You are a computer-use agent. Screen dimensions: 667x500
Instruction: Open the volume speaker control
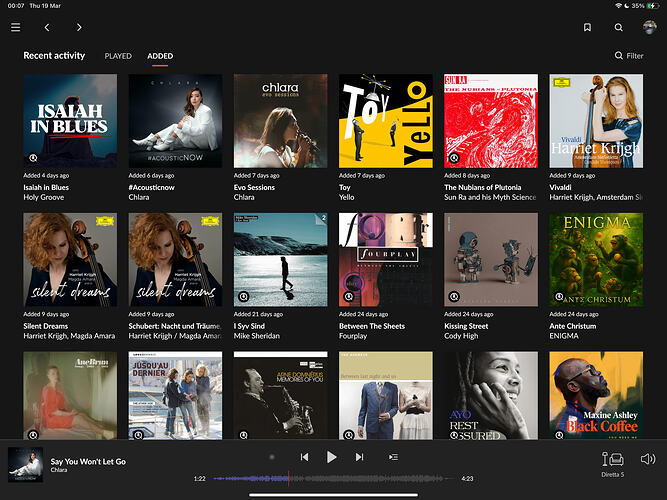point(647,459)
